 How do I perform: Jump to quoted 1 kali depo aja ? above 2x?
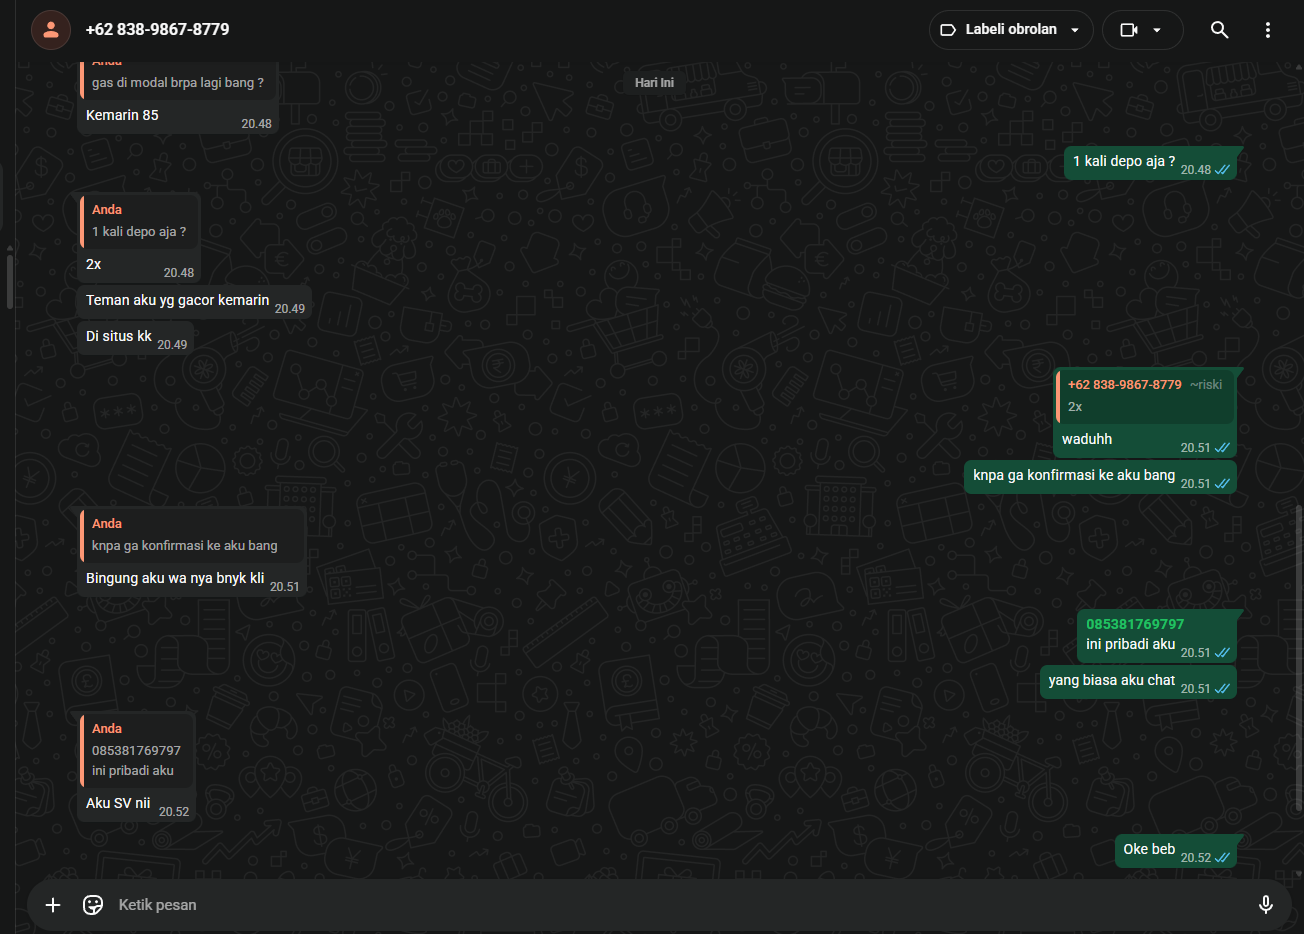click(139, 222)
